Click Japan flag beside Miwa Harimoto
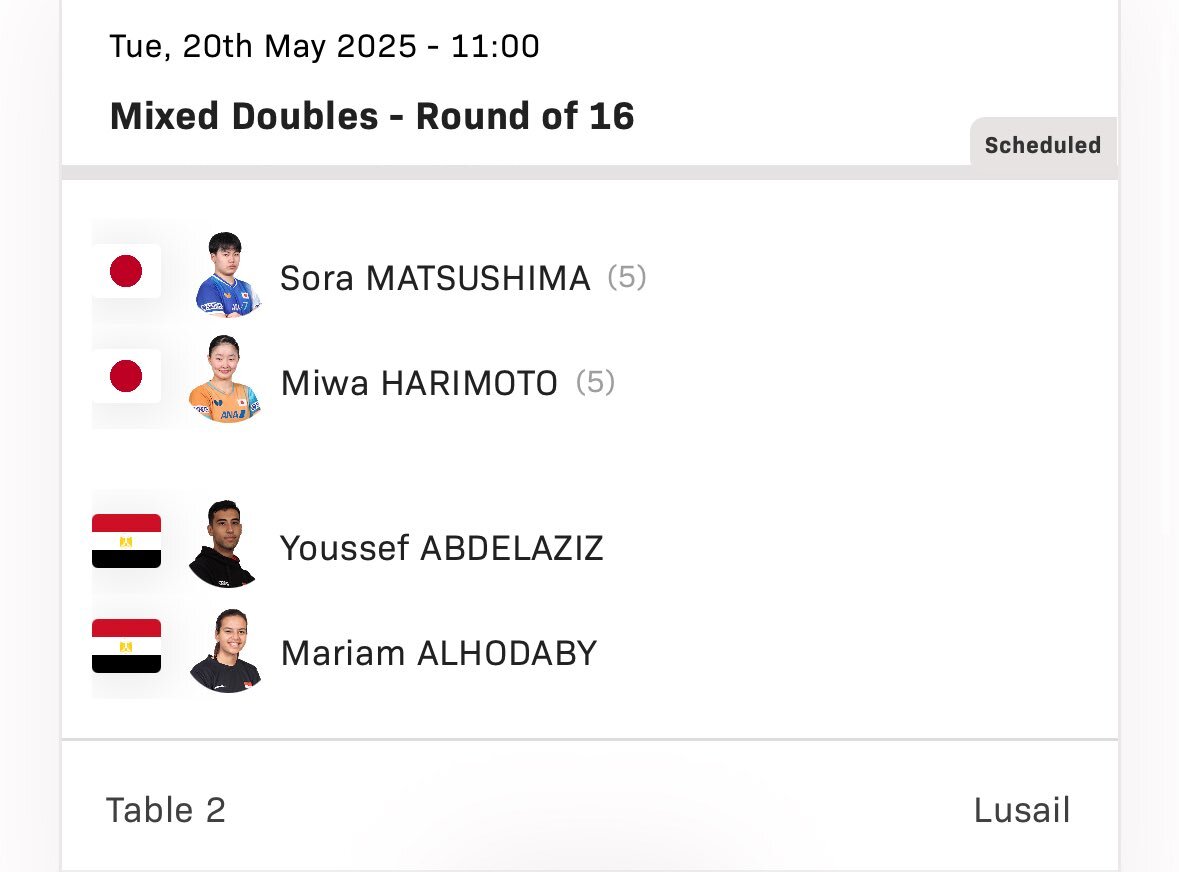1179x872 pixels. click(x=126, y=377)
